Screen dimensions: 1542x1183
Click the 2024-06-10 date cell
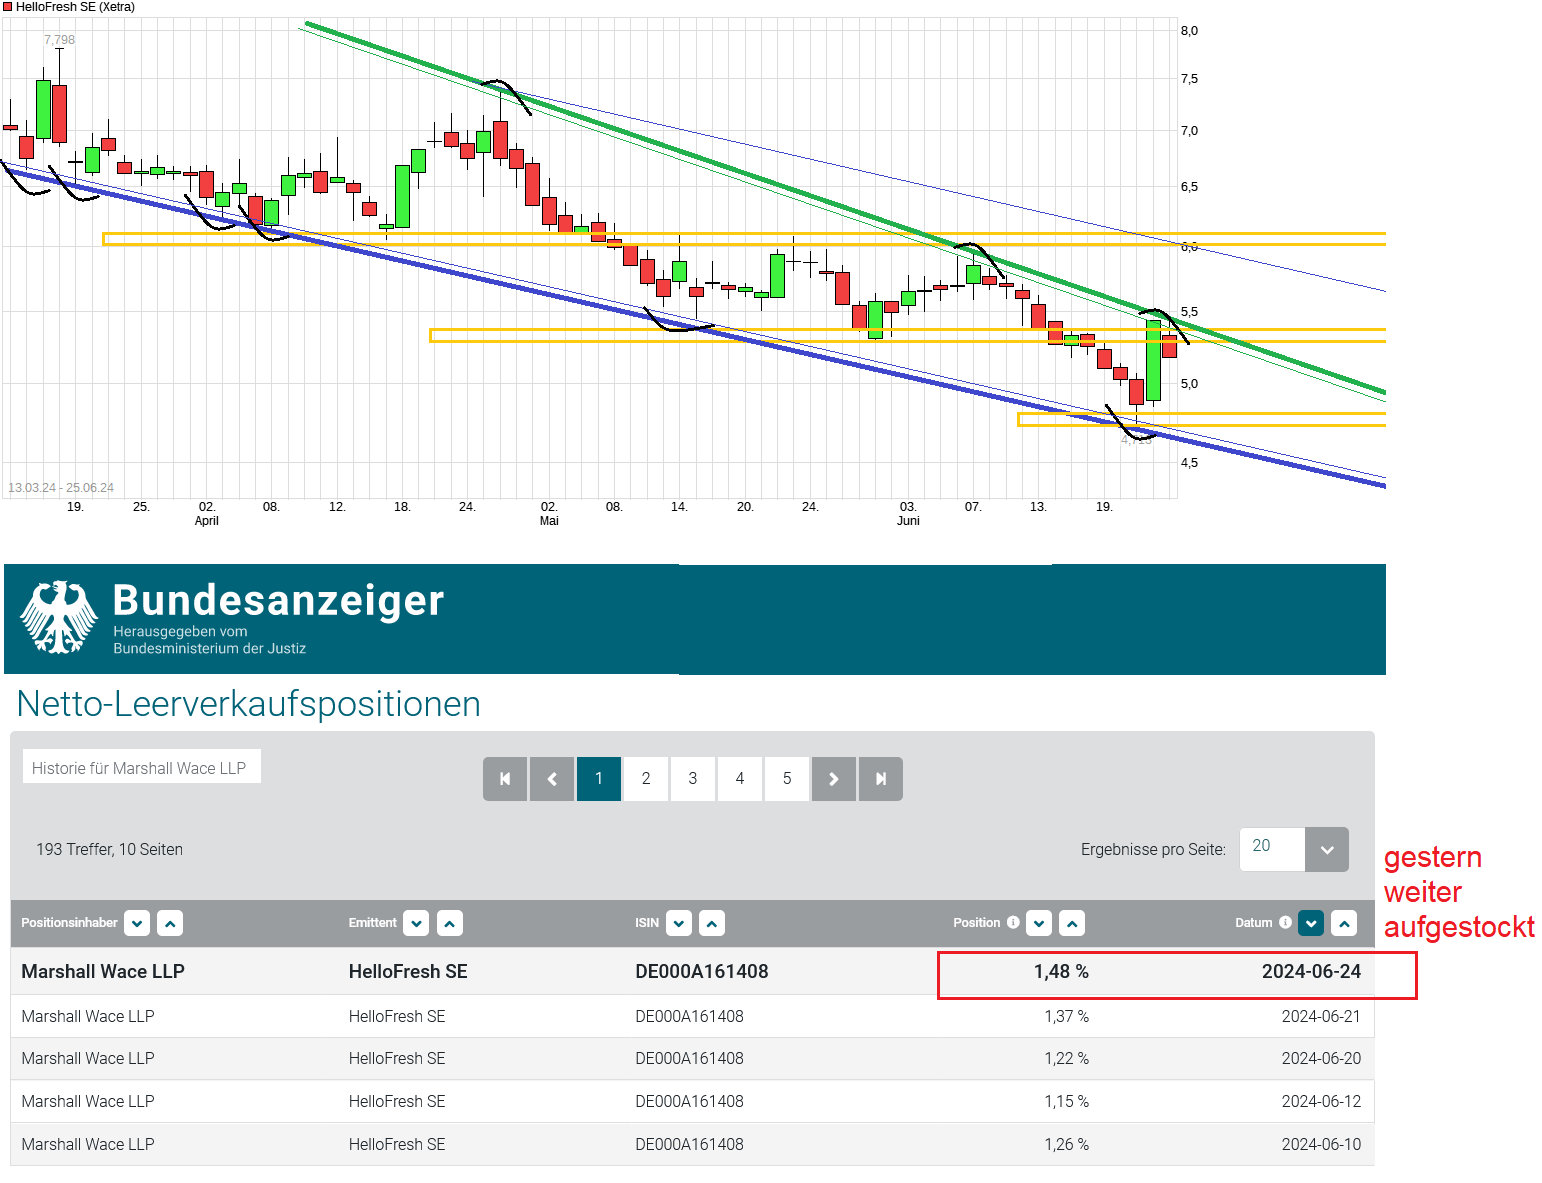(1321, 1144)
